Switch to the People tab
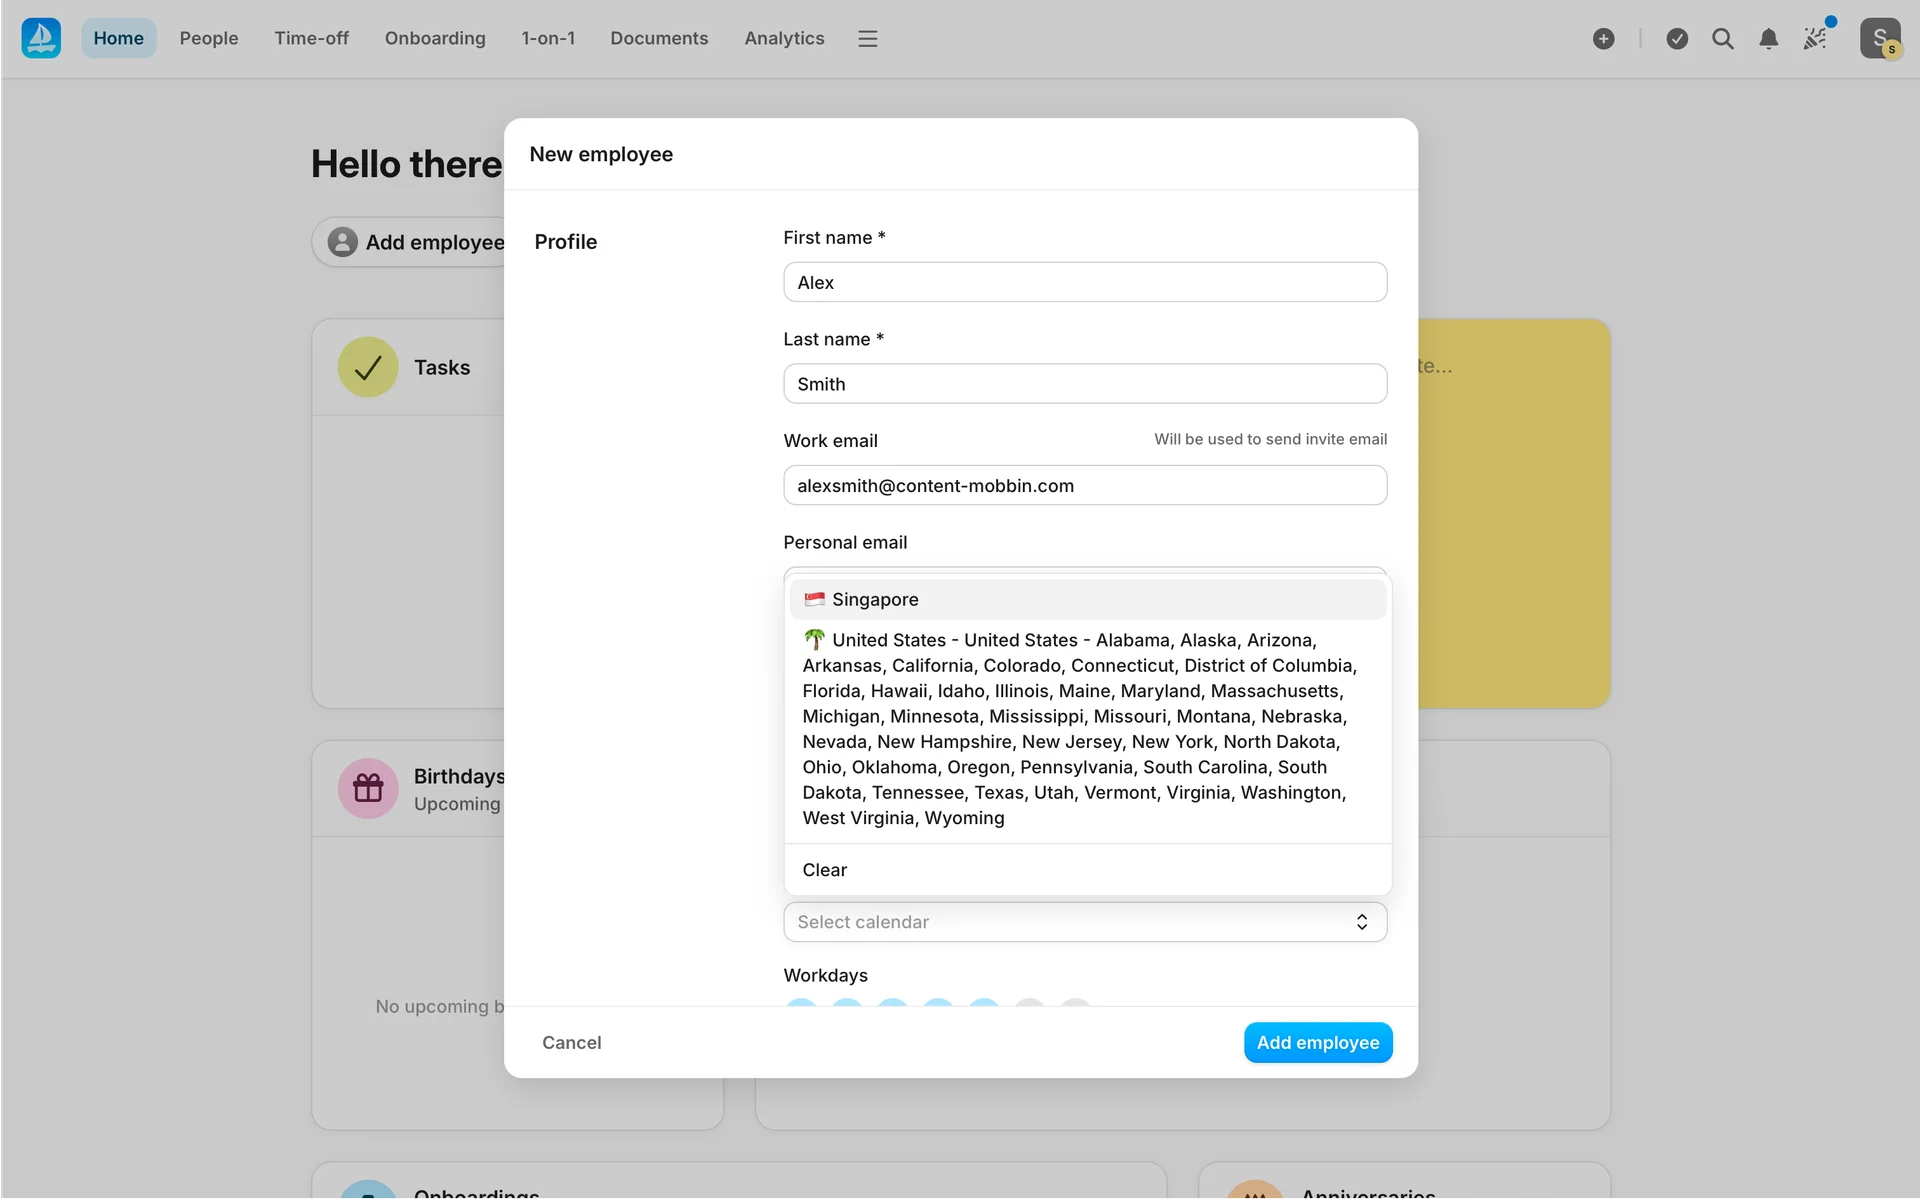 (x=208, y=38)
